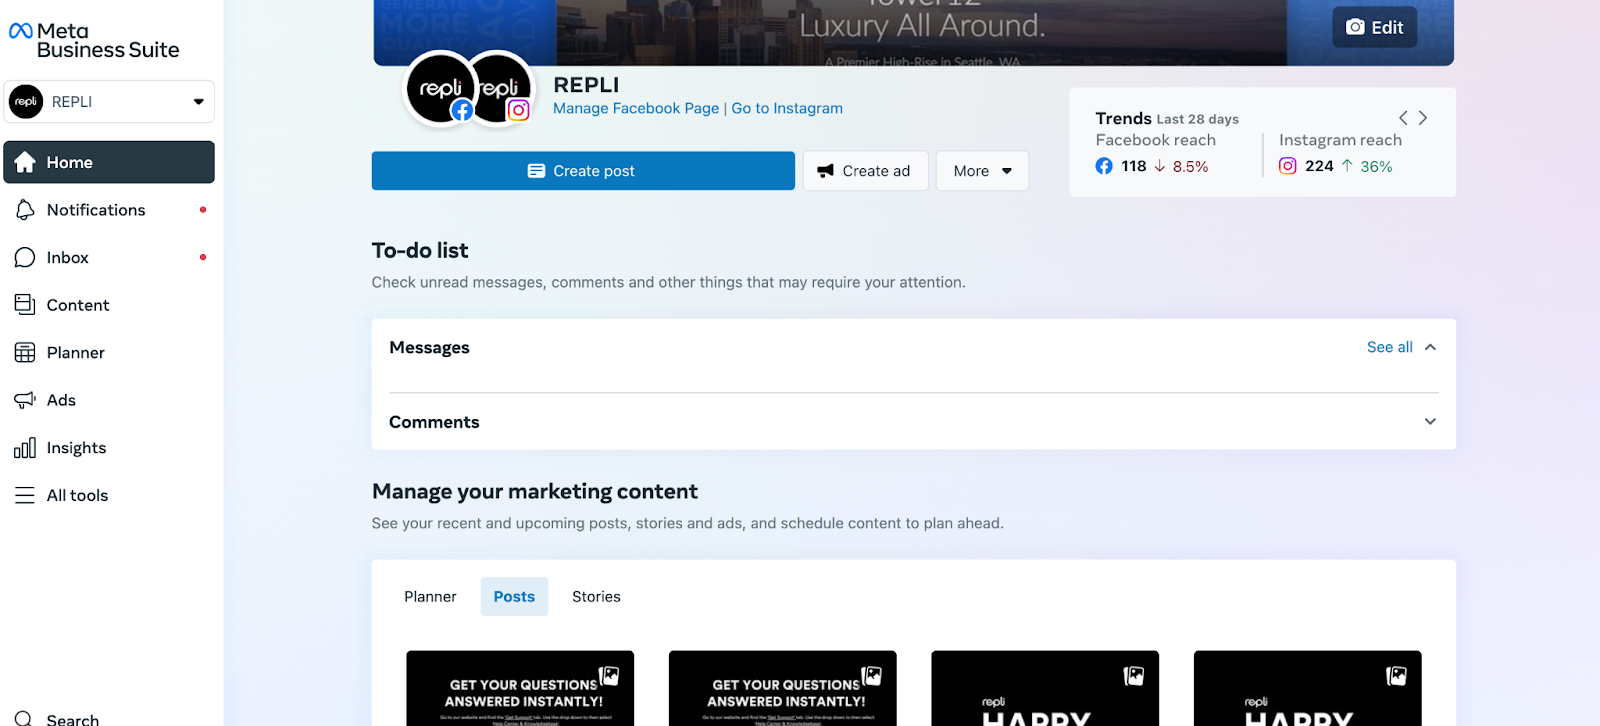Viewport: 1600px width, 726px height.
Task: Open first Get Your Questions Answered post
Action: 520,688
